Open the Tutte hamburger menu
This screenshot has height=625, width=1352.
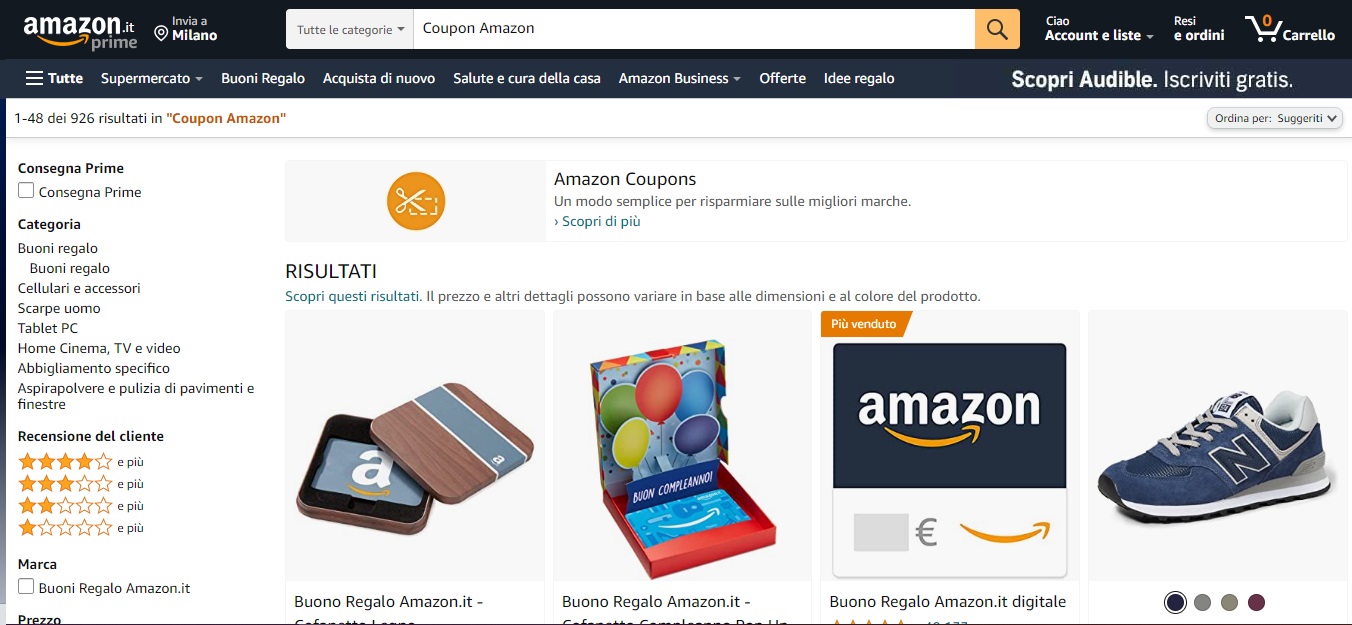click(54, 78)
